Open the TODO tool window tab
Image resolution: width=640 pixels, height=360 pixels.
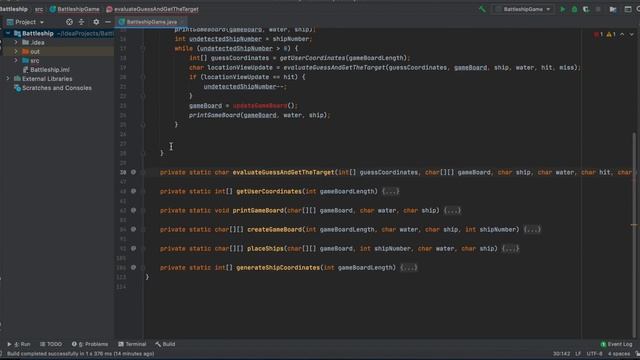pyautogui.click(x=51, y=344)
